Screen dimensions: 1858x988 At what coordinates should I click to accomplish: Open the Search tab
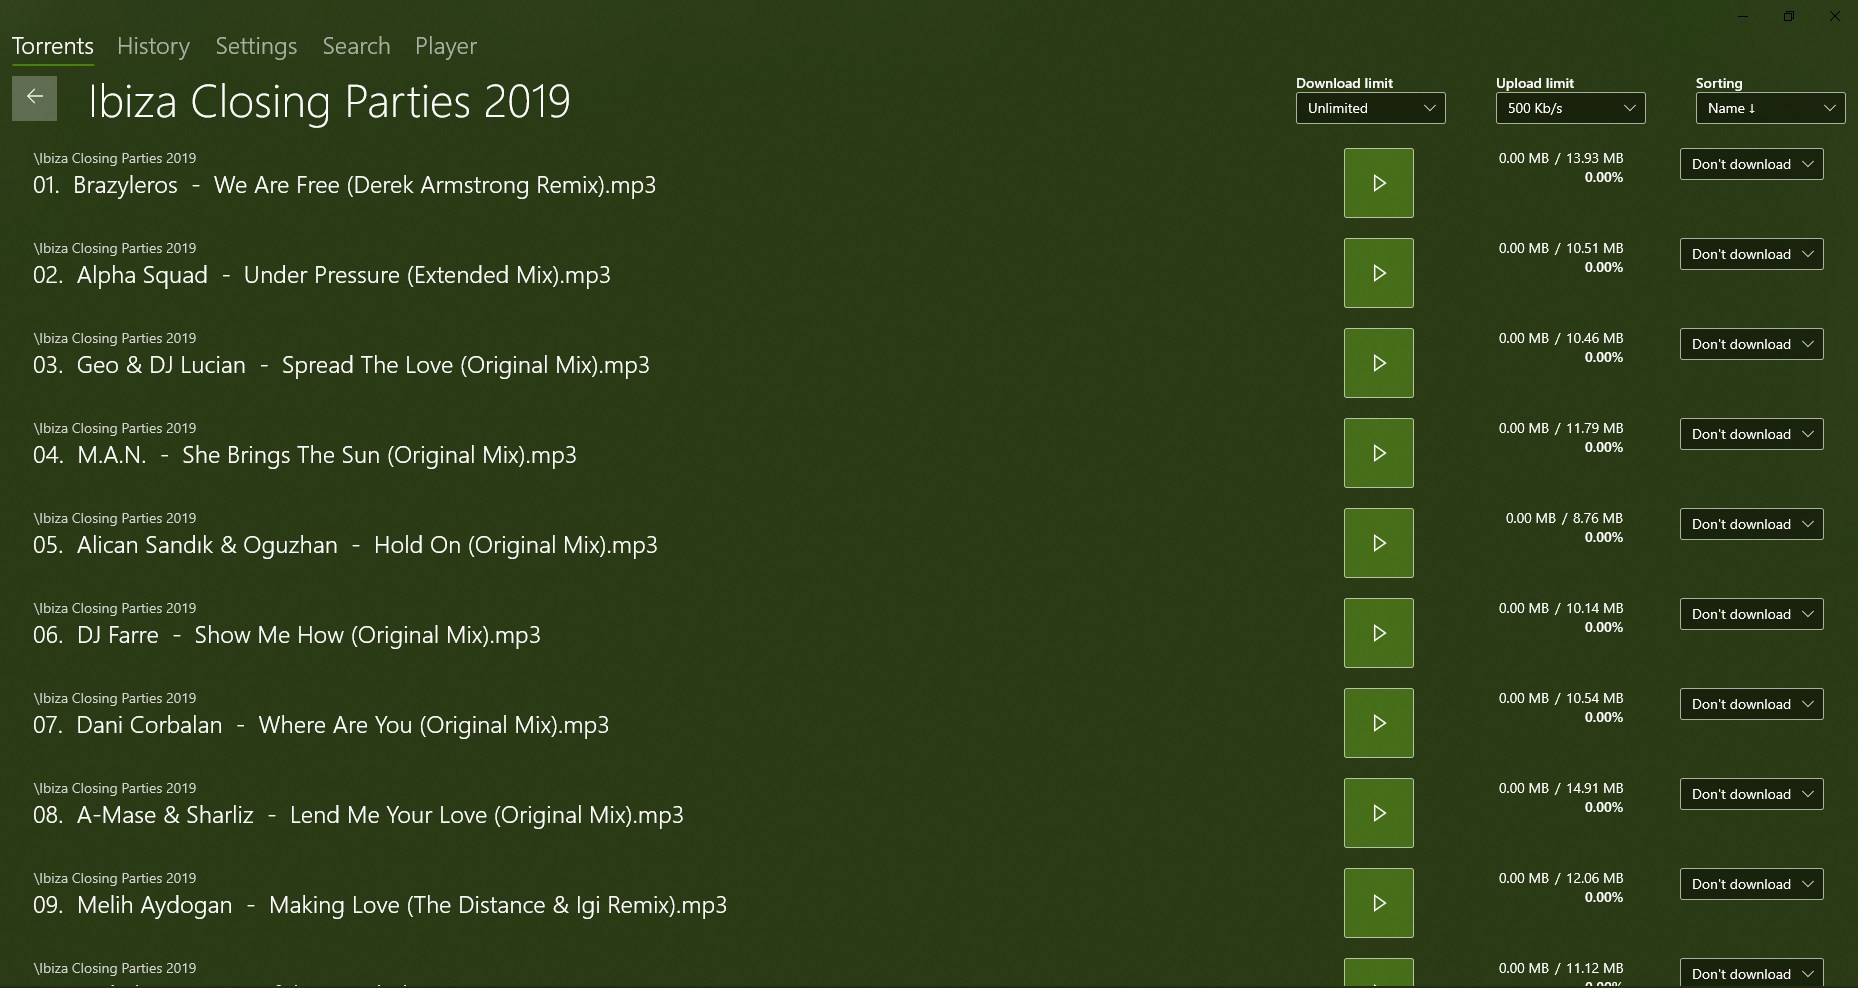pos(356,46)
